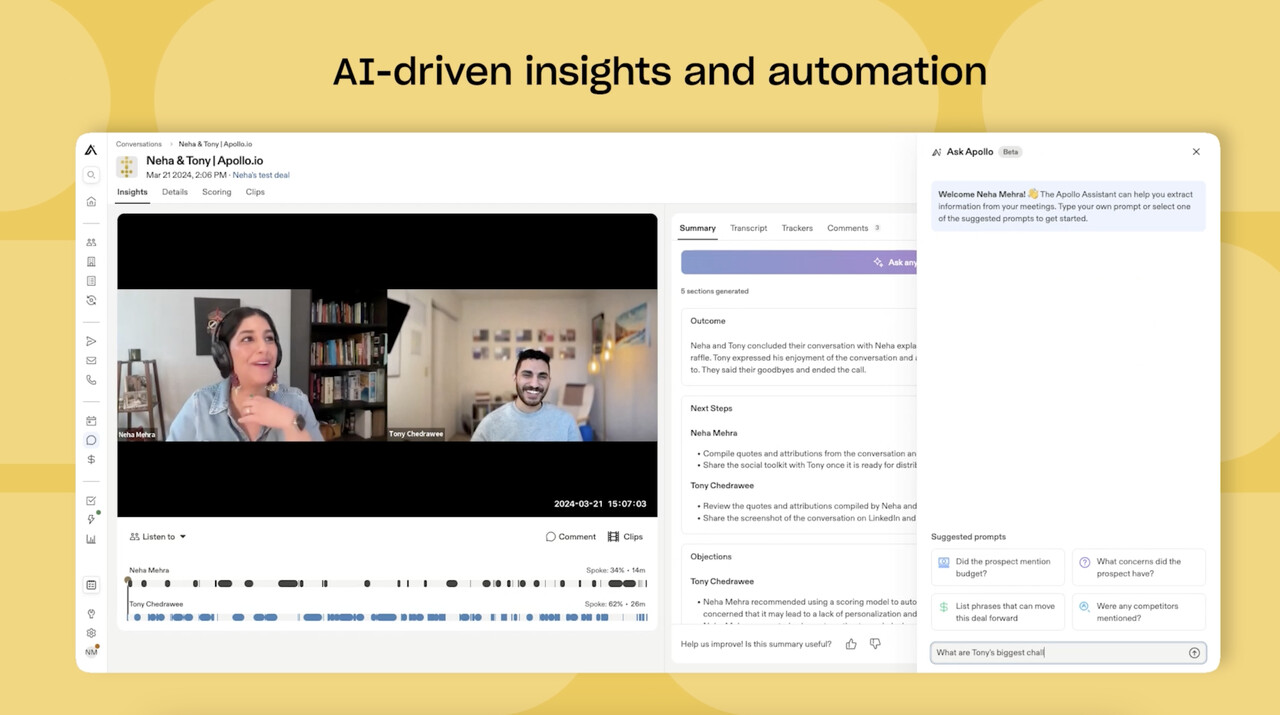
Task: Open Tasks checkmark icon in the sidebar
Action: (x=91, y=500)
